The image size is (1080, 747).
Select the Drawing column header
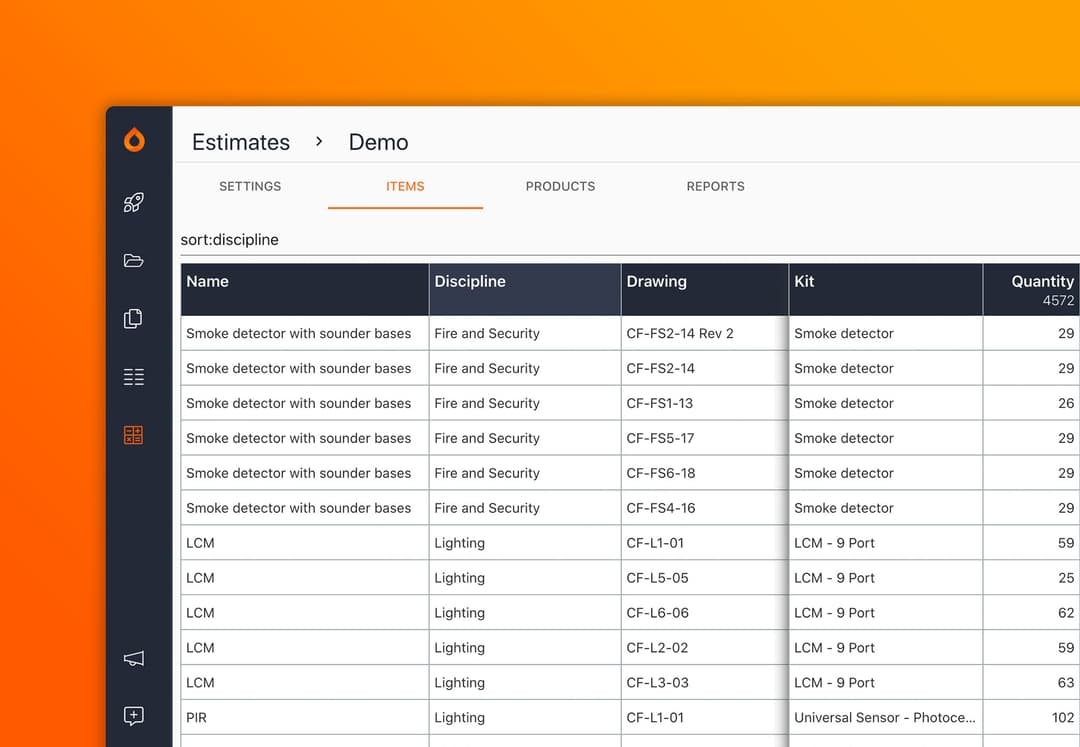coord(657,281)
